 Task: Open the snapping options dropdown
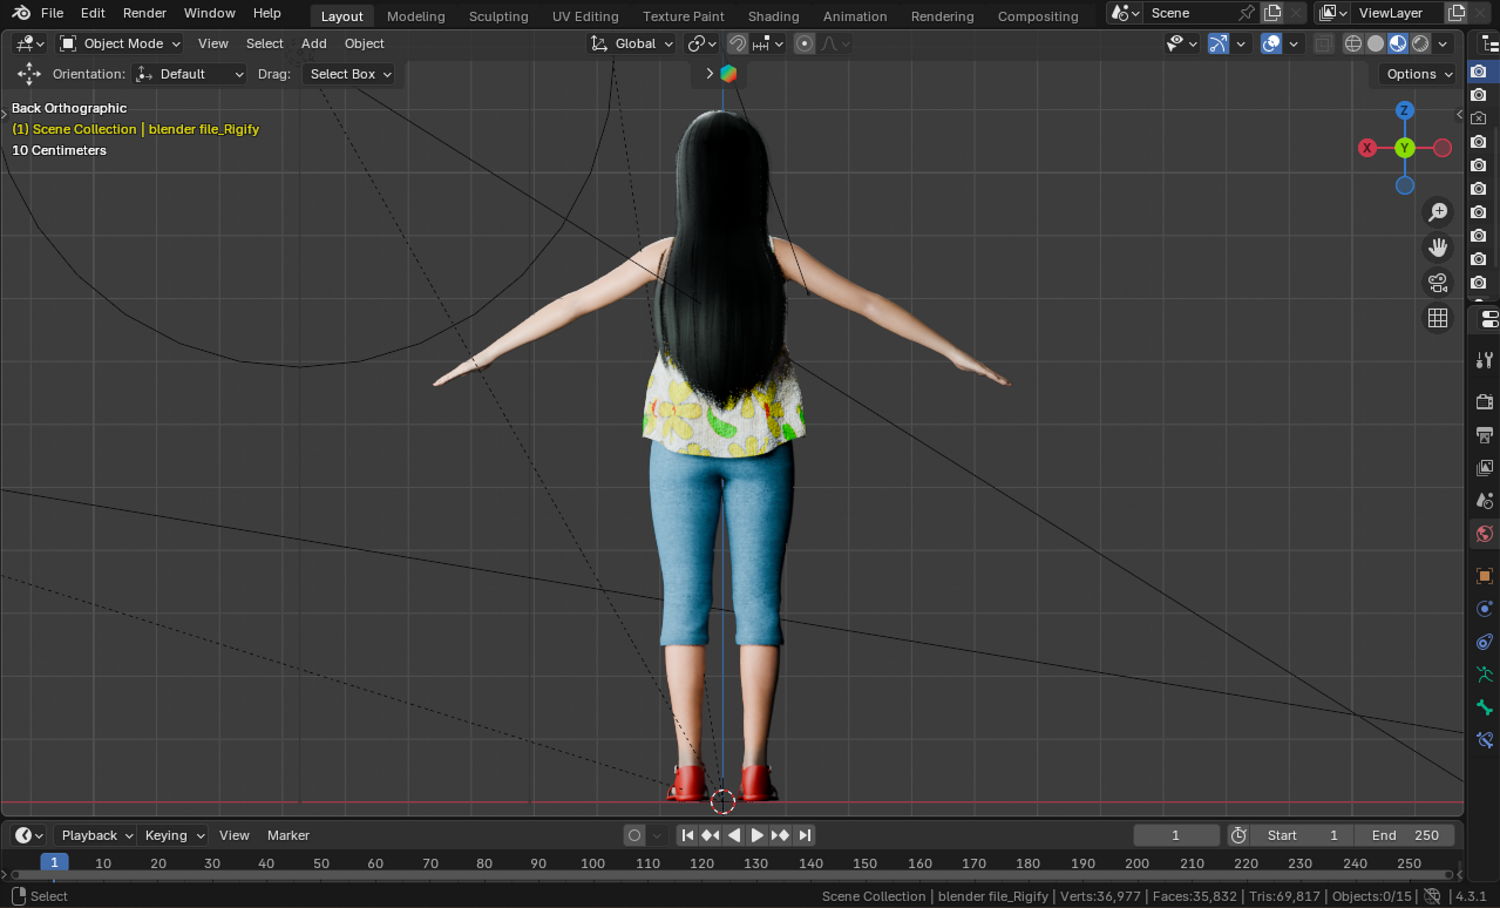[768, 44]
